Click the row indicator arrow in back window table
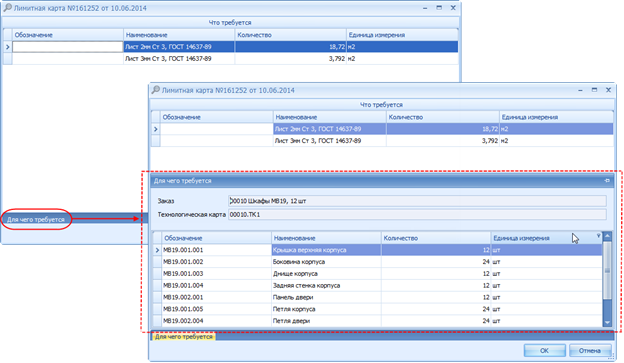Image resolution: width=624 pixels, height=363 pixels. [x=8, y=47]
